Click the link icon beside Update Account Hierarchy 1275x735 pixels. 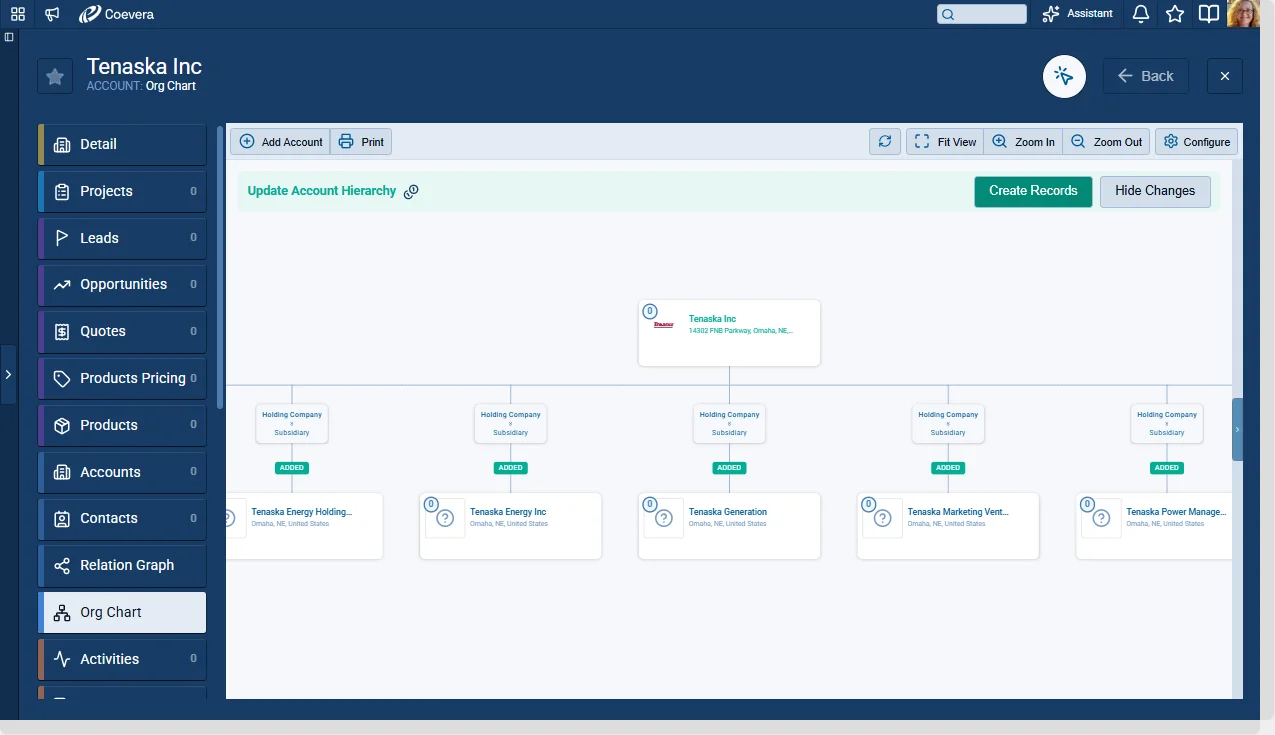[411, 191]
